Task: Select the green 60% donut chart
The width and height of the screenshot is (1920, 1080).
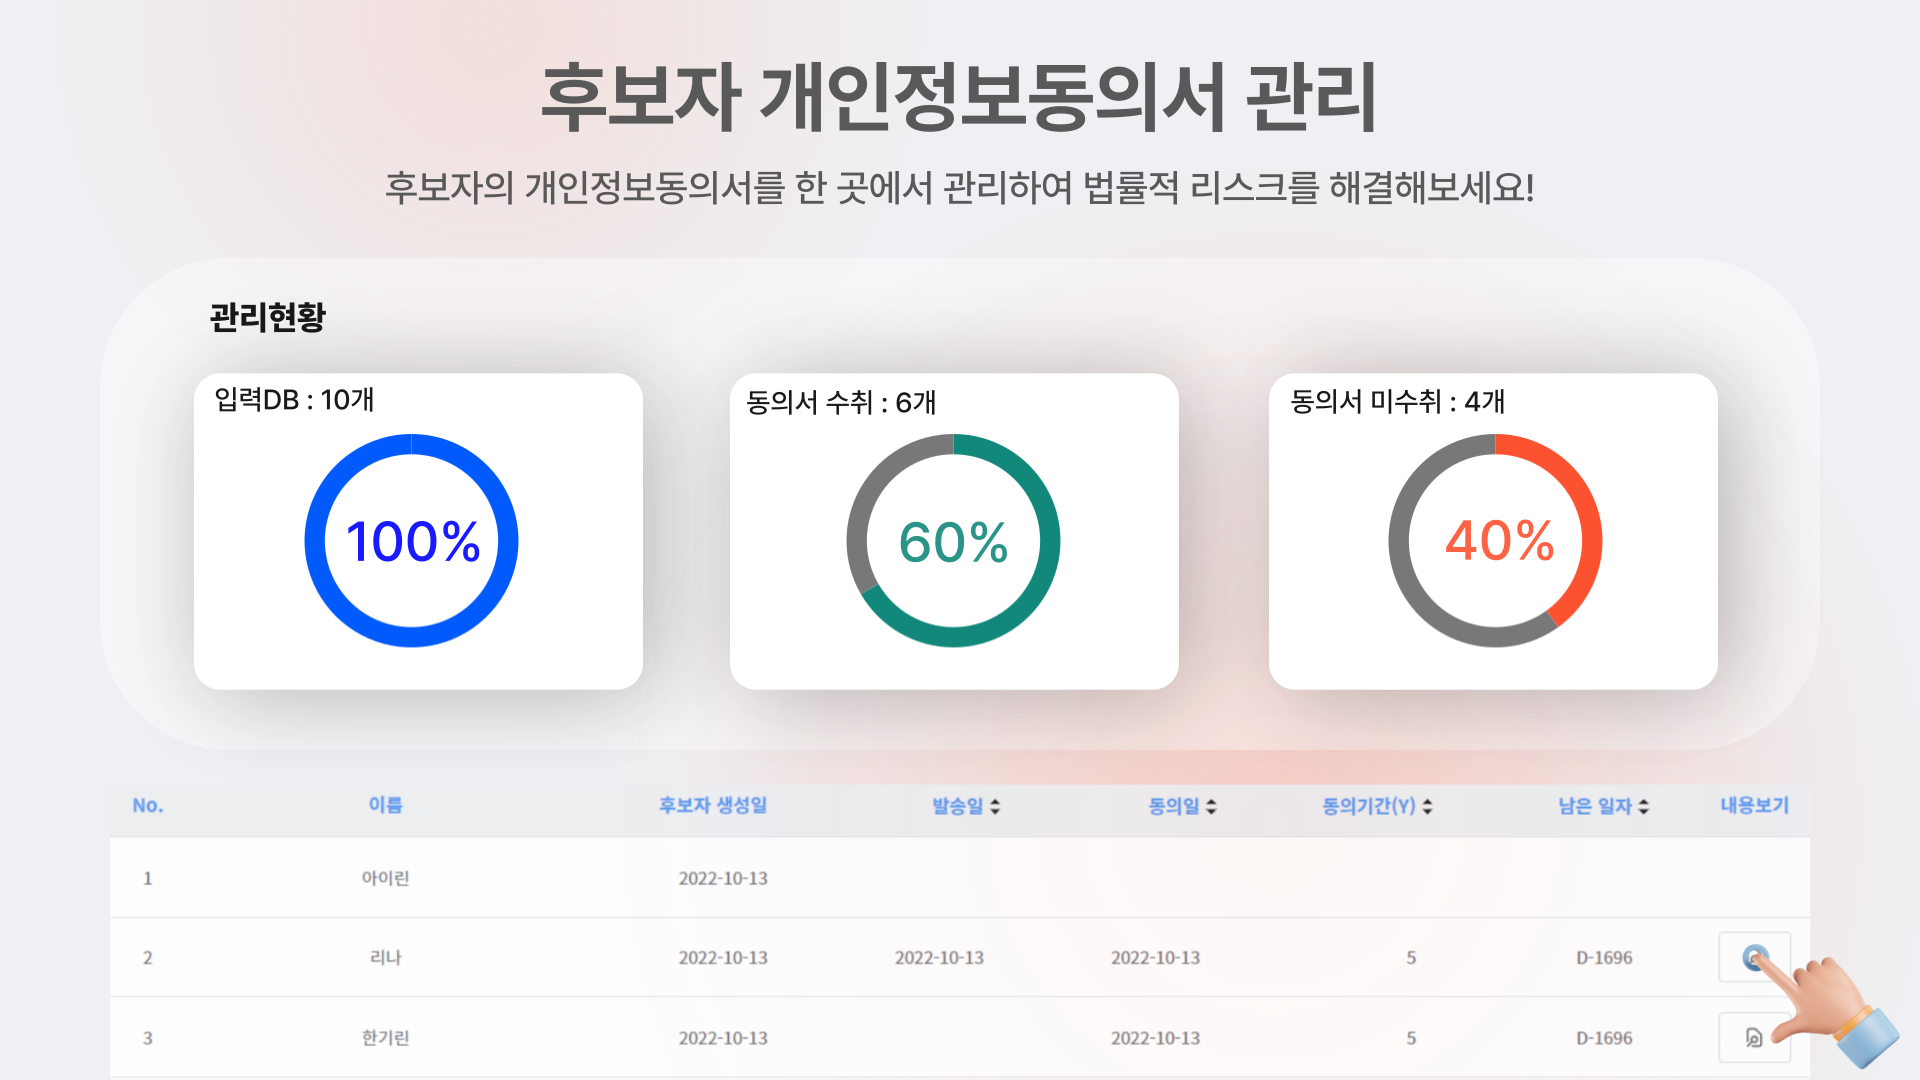Action: coord(953,540)
